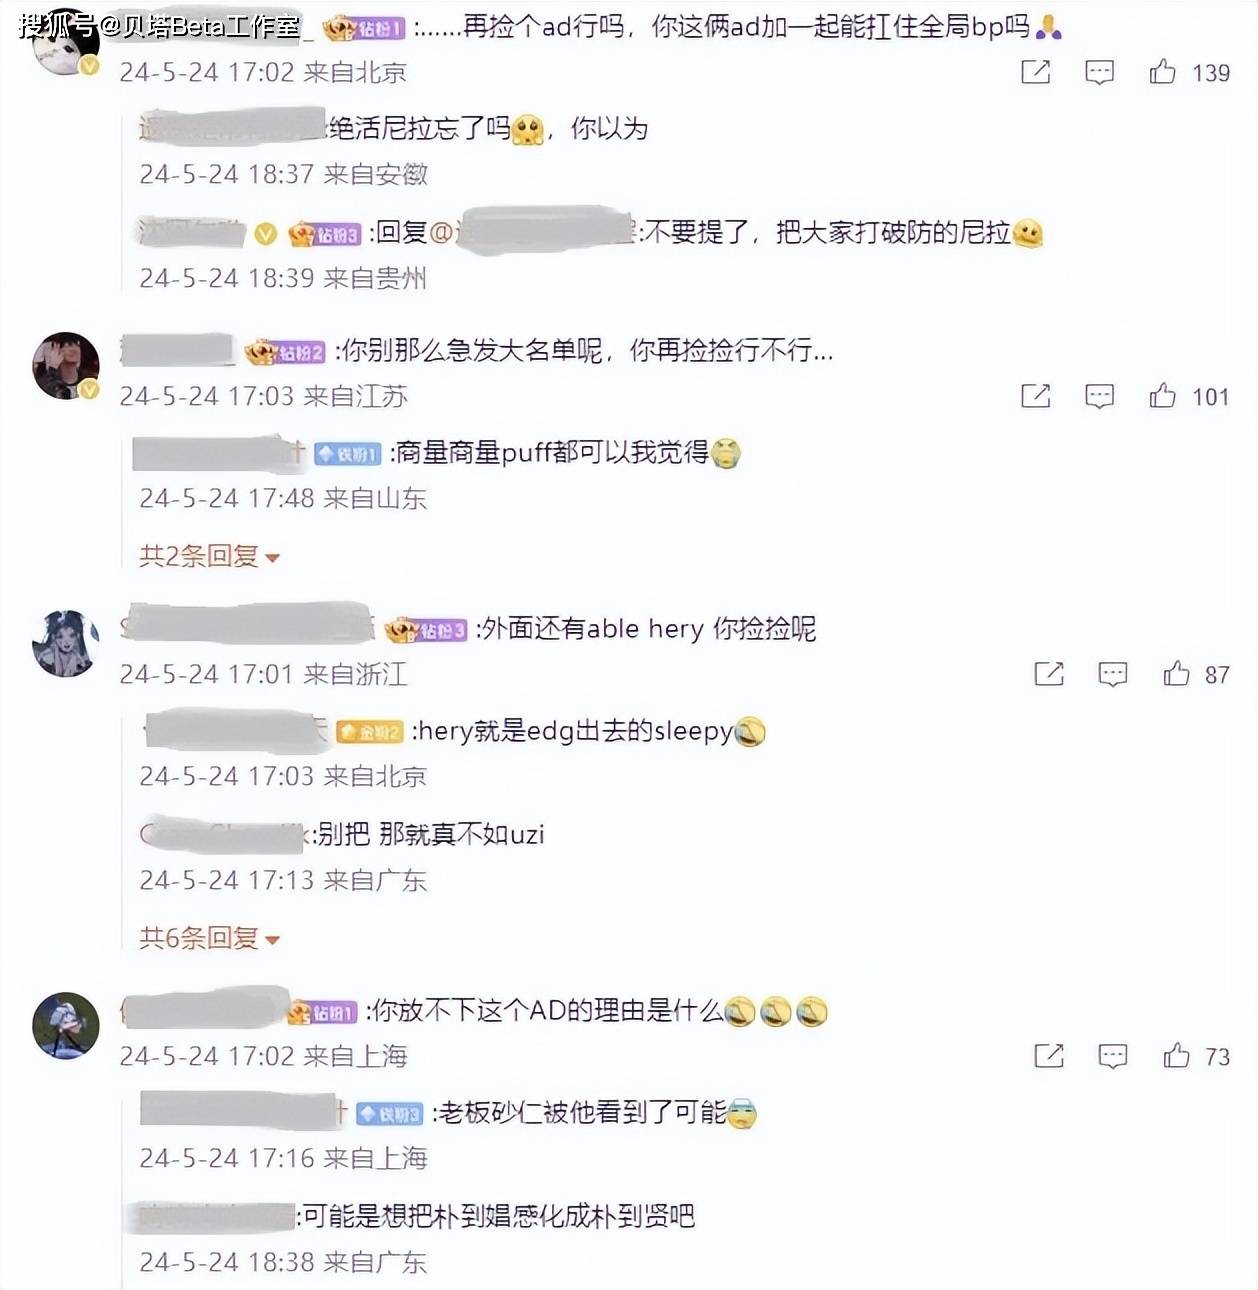
Task: Expand 共6条回复 replies
Action: pyautogui.click(x=209, y=938)
